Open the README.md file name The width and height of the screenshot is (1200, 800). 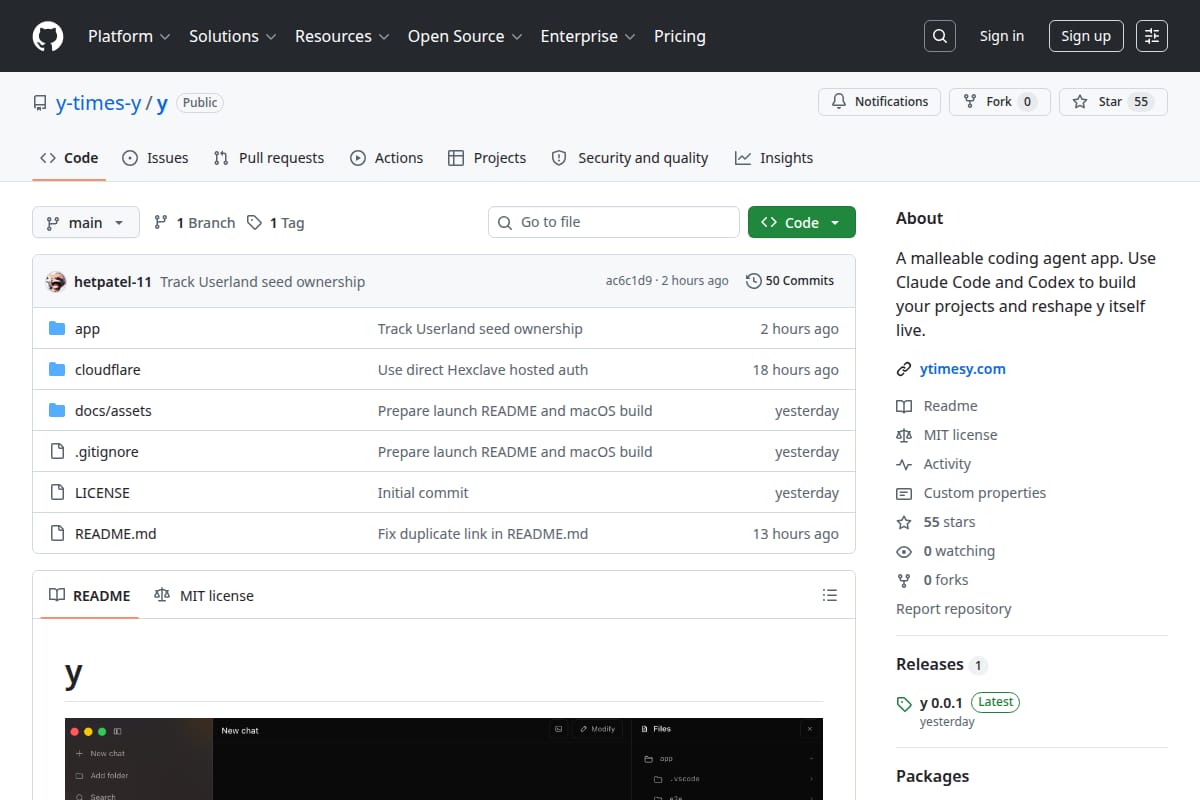(x=116, y=534)
